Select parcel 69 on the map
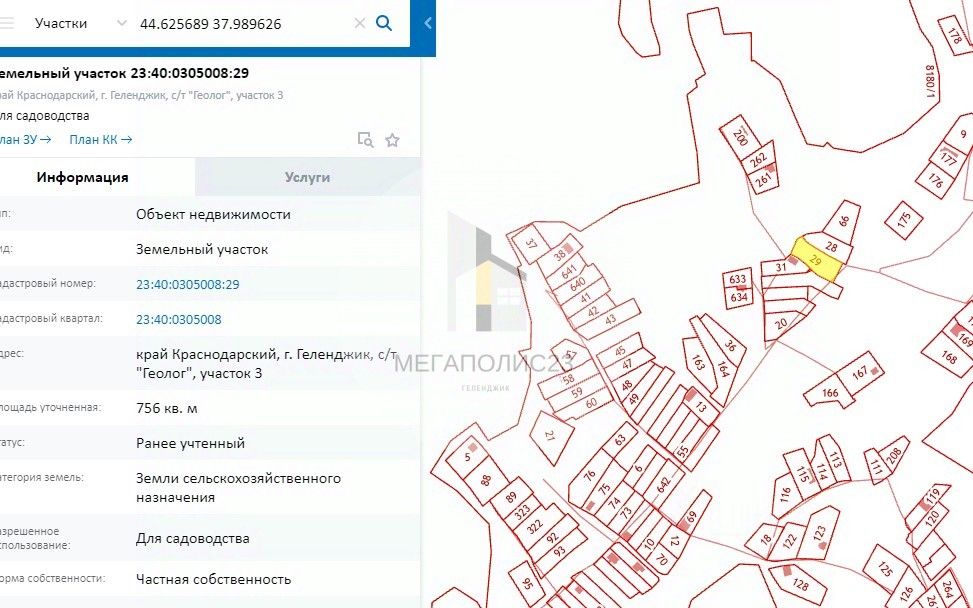 [x=692, y=516]
